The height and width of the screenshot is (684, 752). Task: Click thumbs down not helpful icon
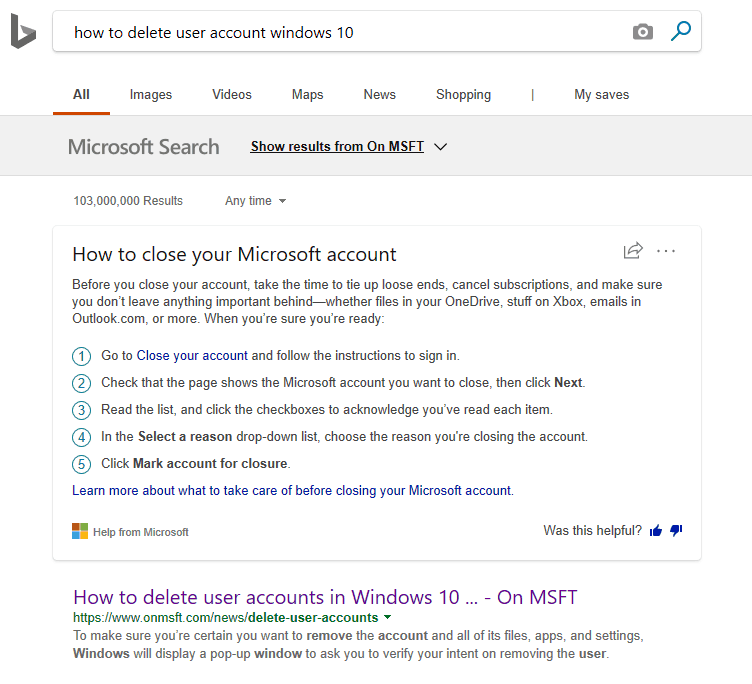tap(676, 531)
